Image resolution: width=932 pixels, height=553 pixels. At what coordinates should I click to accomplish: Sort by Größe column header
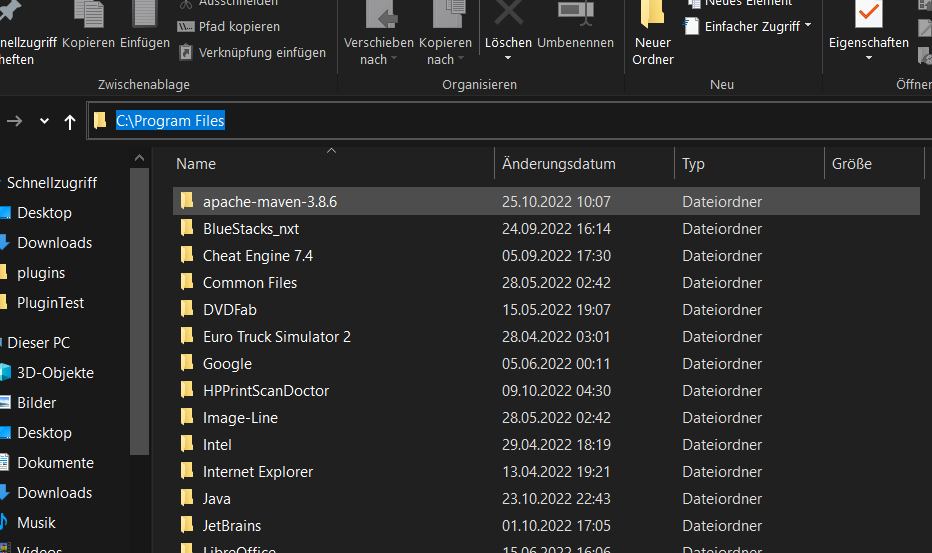(852, 164)
